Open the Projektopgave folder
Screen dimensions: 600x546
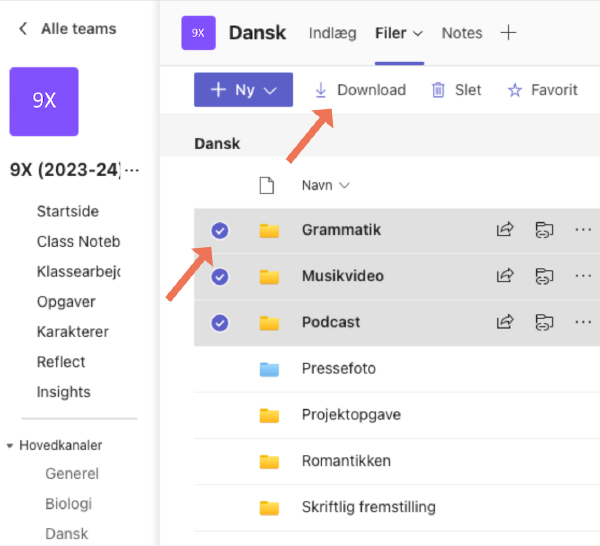tap(351, 415)
